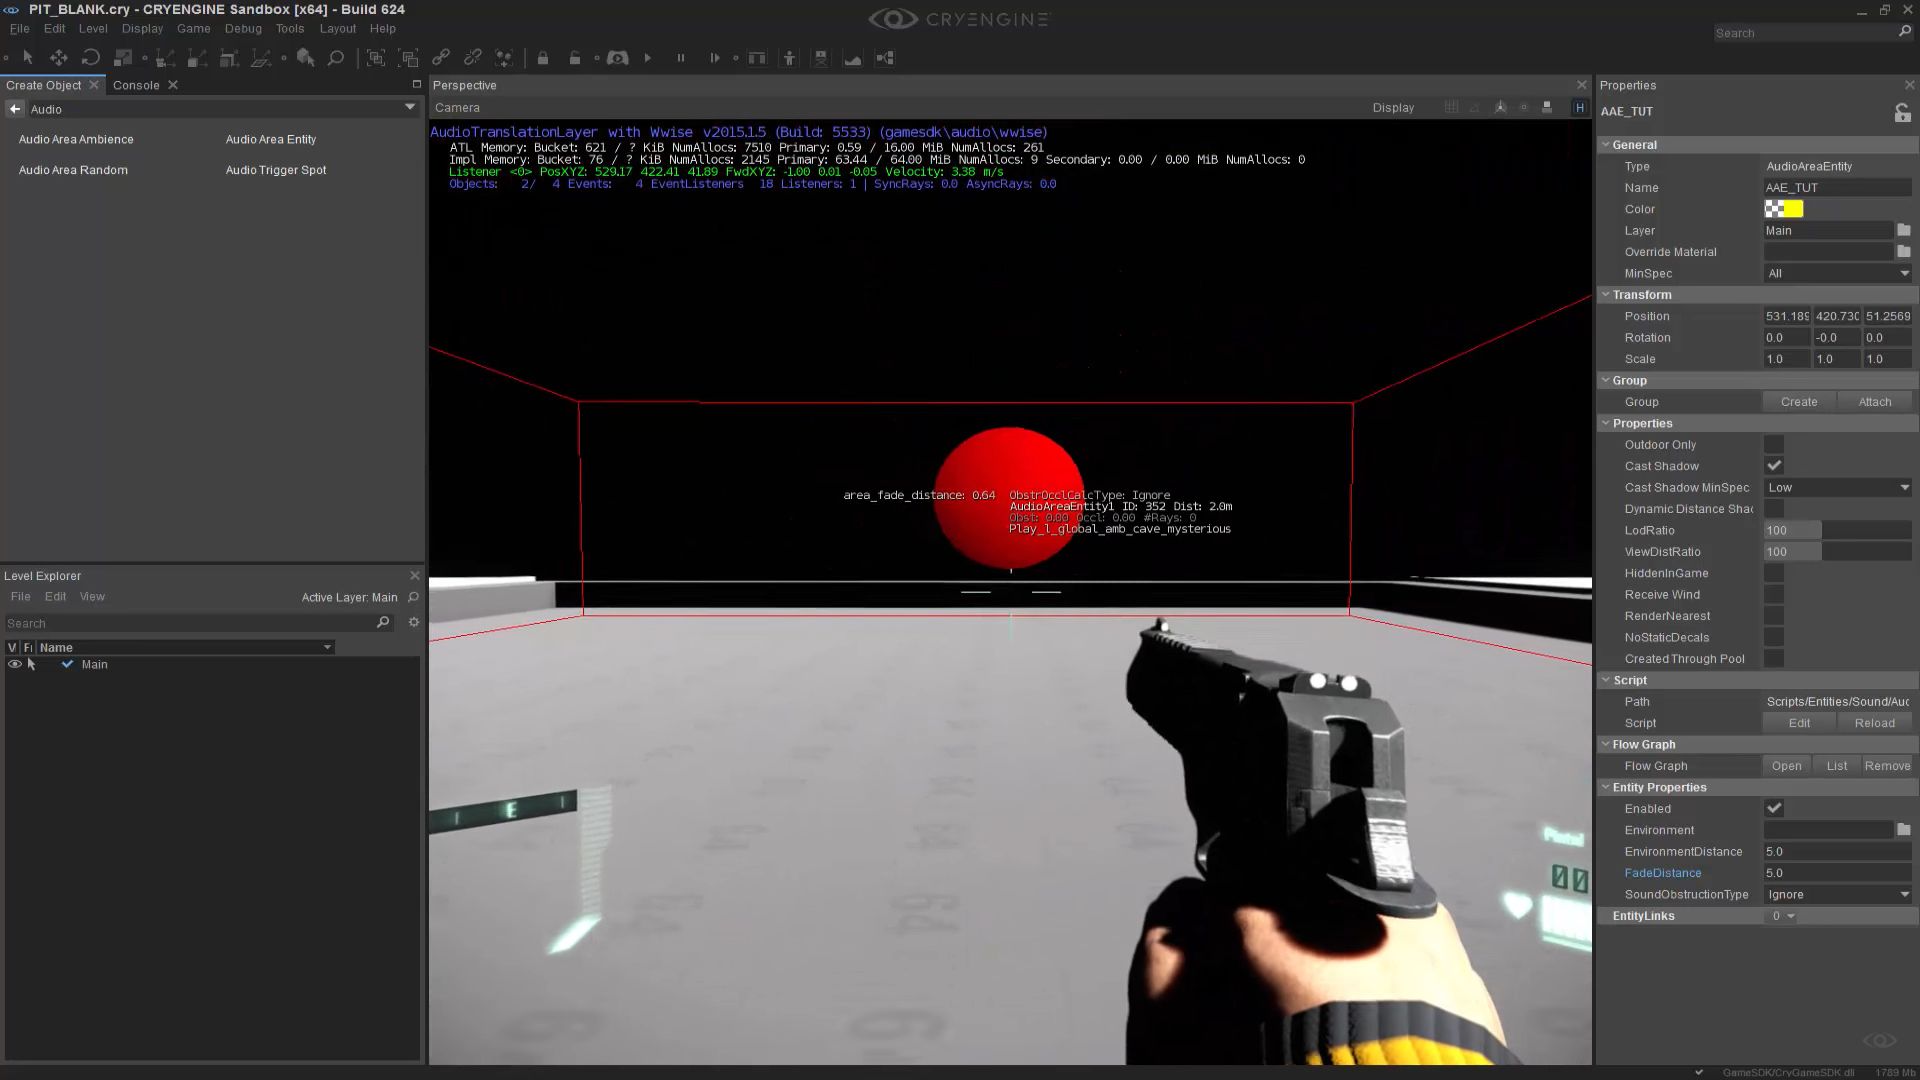Click the Scale tool icon

click(123, 58)
